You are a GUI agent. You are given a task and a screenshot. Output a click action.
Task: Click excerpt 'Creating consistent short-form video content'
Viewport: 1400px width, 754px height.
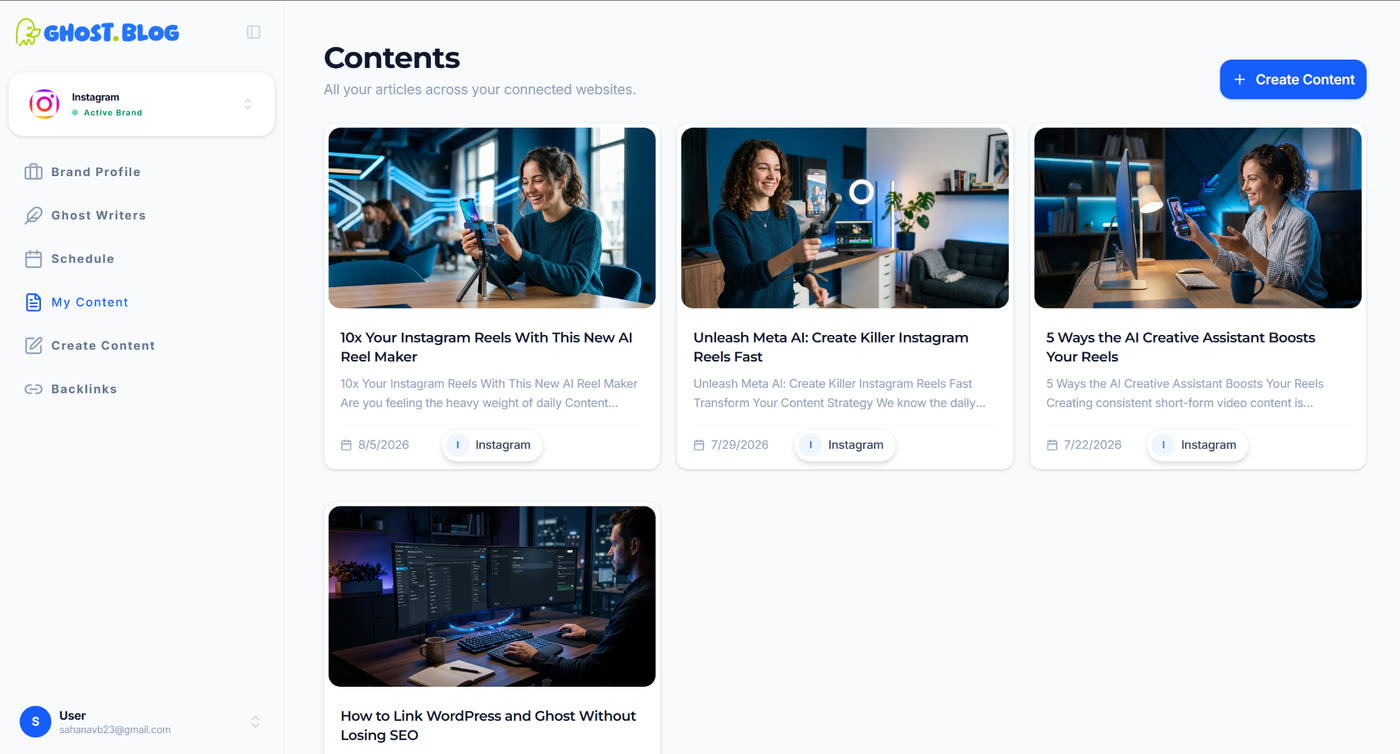1180,403
